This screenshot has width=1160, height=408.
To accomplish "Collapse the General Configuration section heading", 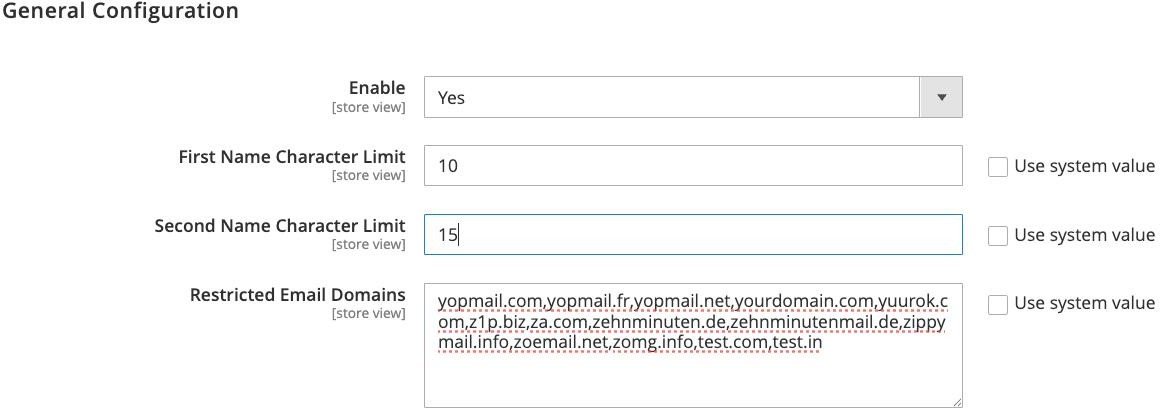I will pos(119,12).
